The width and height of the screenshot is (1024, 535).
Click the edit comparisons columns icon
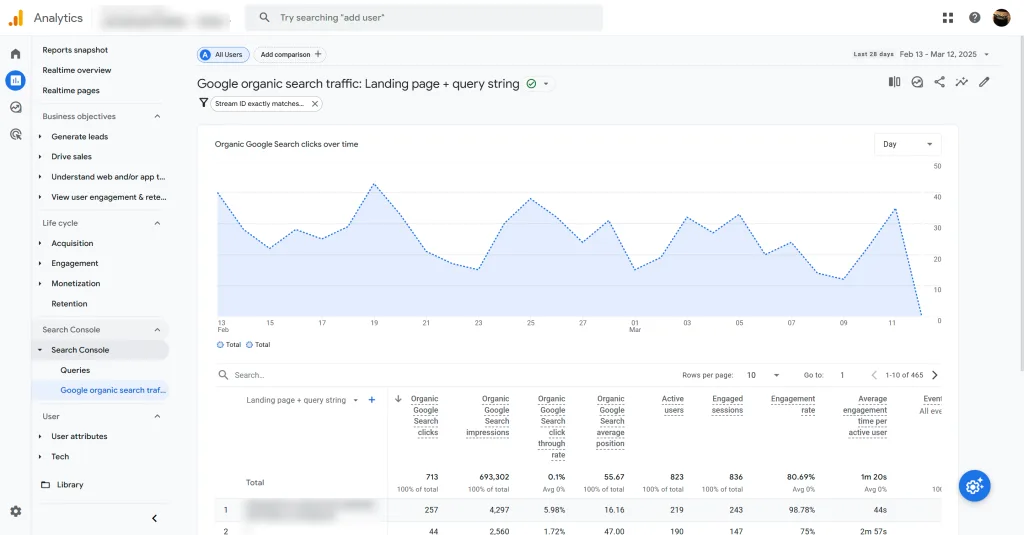point(895,82)
